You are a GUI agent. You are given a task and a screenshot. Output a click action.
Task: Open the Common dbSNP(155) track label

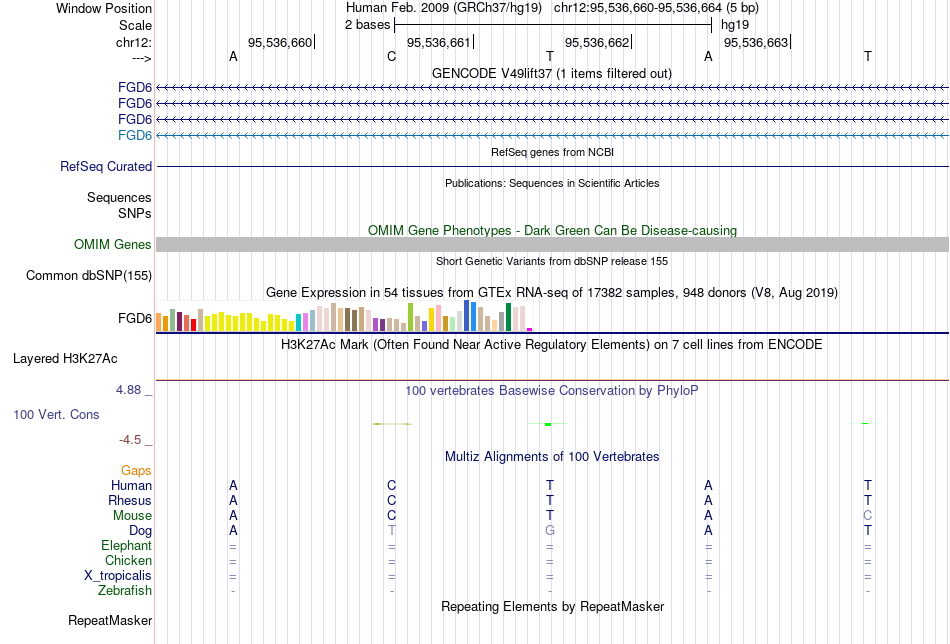pyautogui.click(x=89, y=276)
